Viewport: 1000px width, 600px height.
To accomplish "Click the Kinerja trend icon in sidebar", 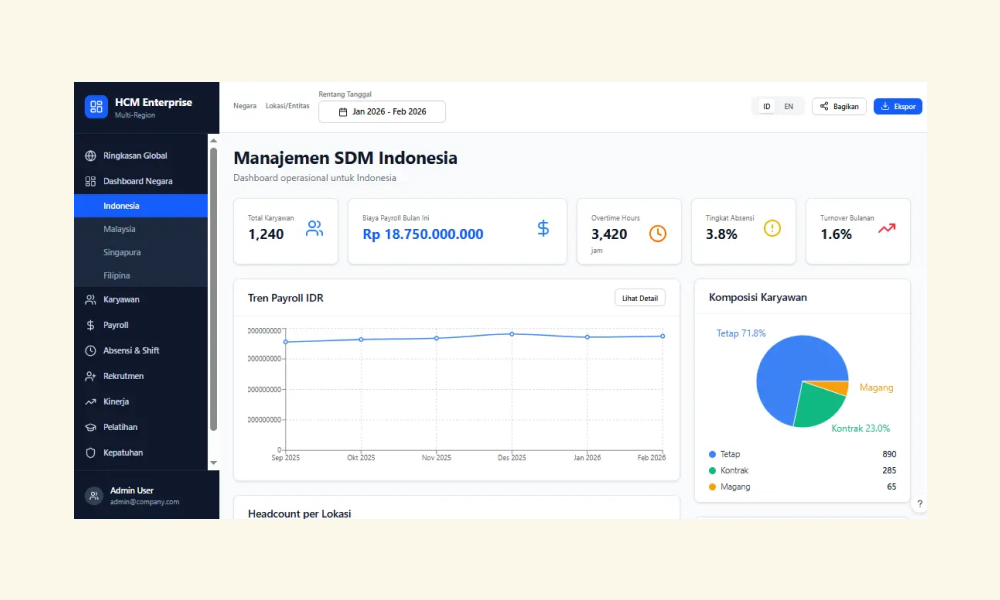I will click(91, 402).
